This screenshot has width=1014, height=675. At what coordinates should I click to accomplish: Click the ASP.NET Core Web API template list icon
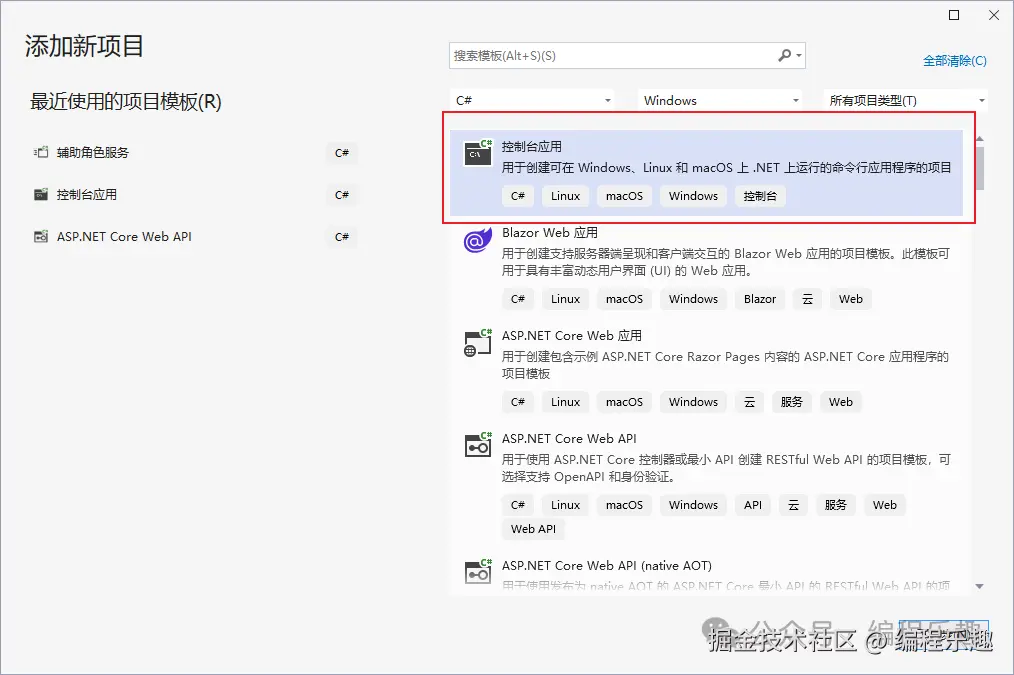[478, 445]
